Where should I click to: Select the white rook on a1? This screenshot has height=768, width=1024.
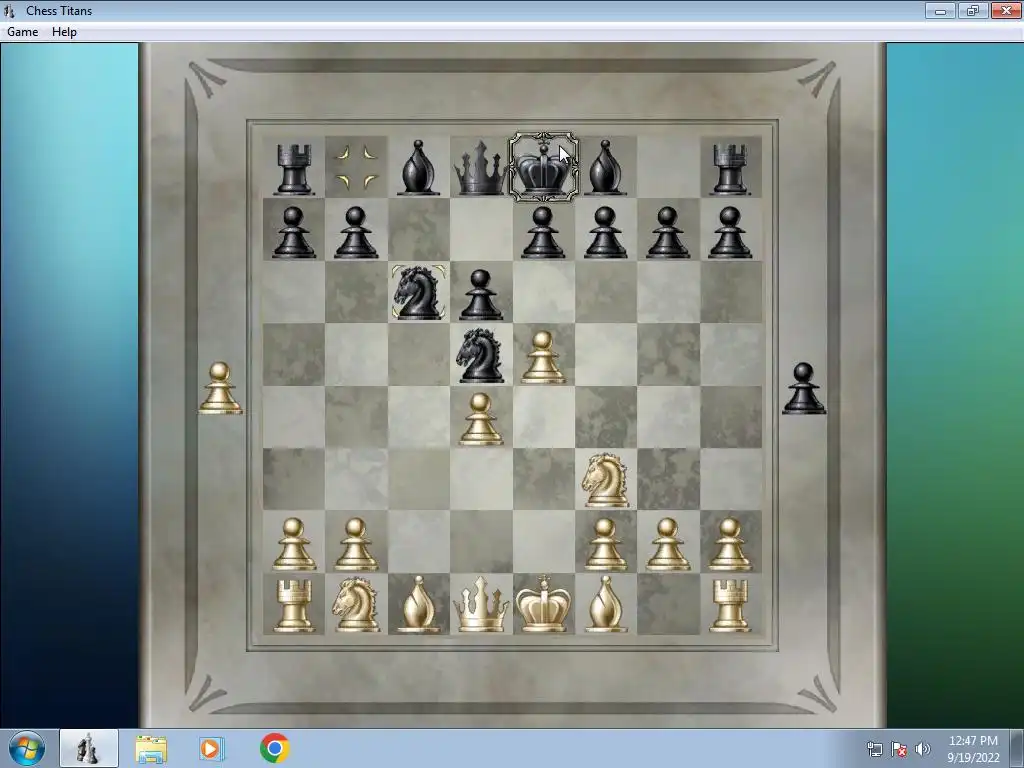[293, 605]
